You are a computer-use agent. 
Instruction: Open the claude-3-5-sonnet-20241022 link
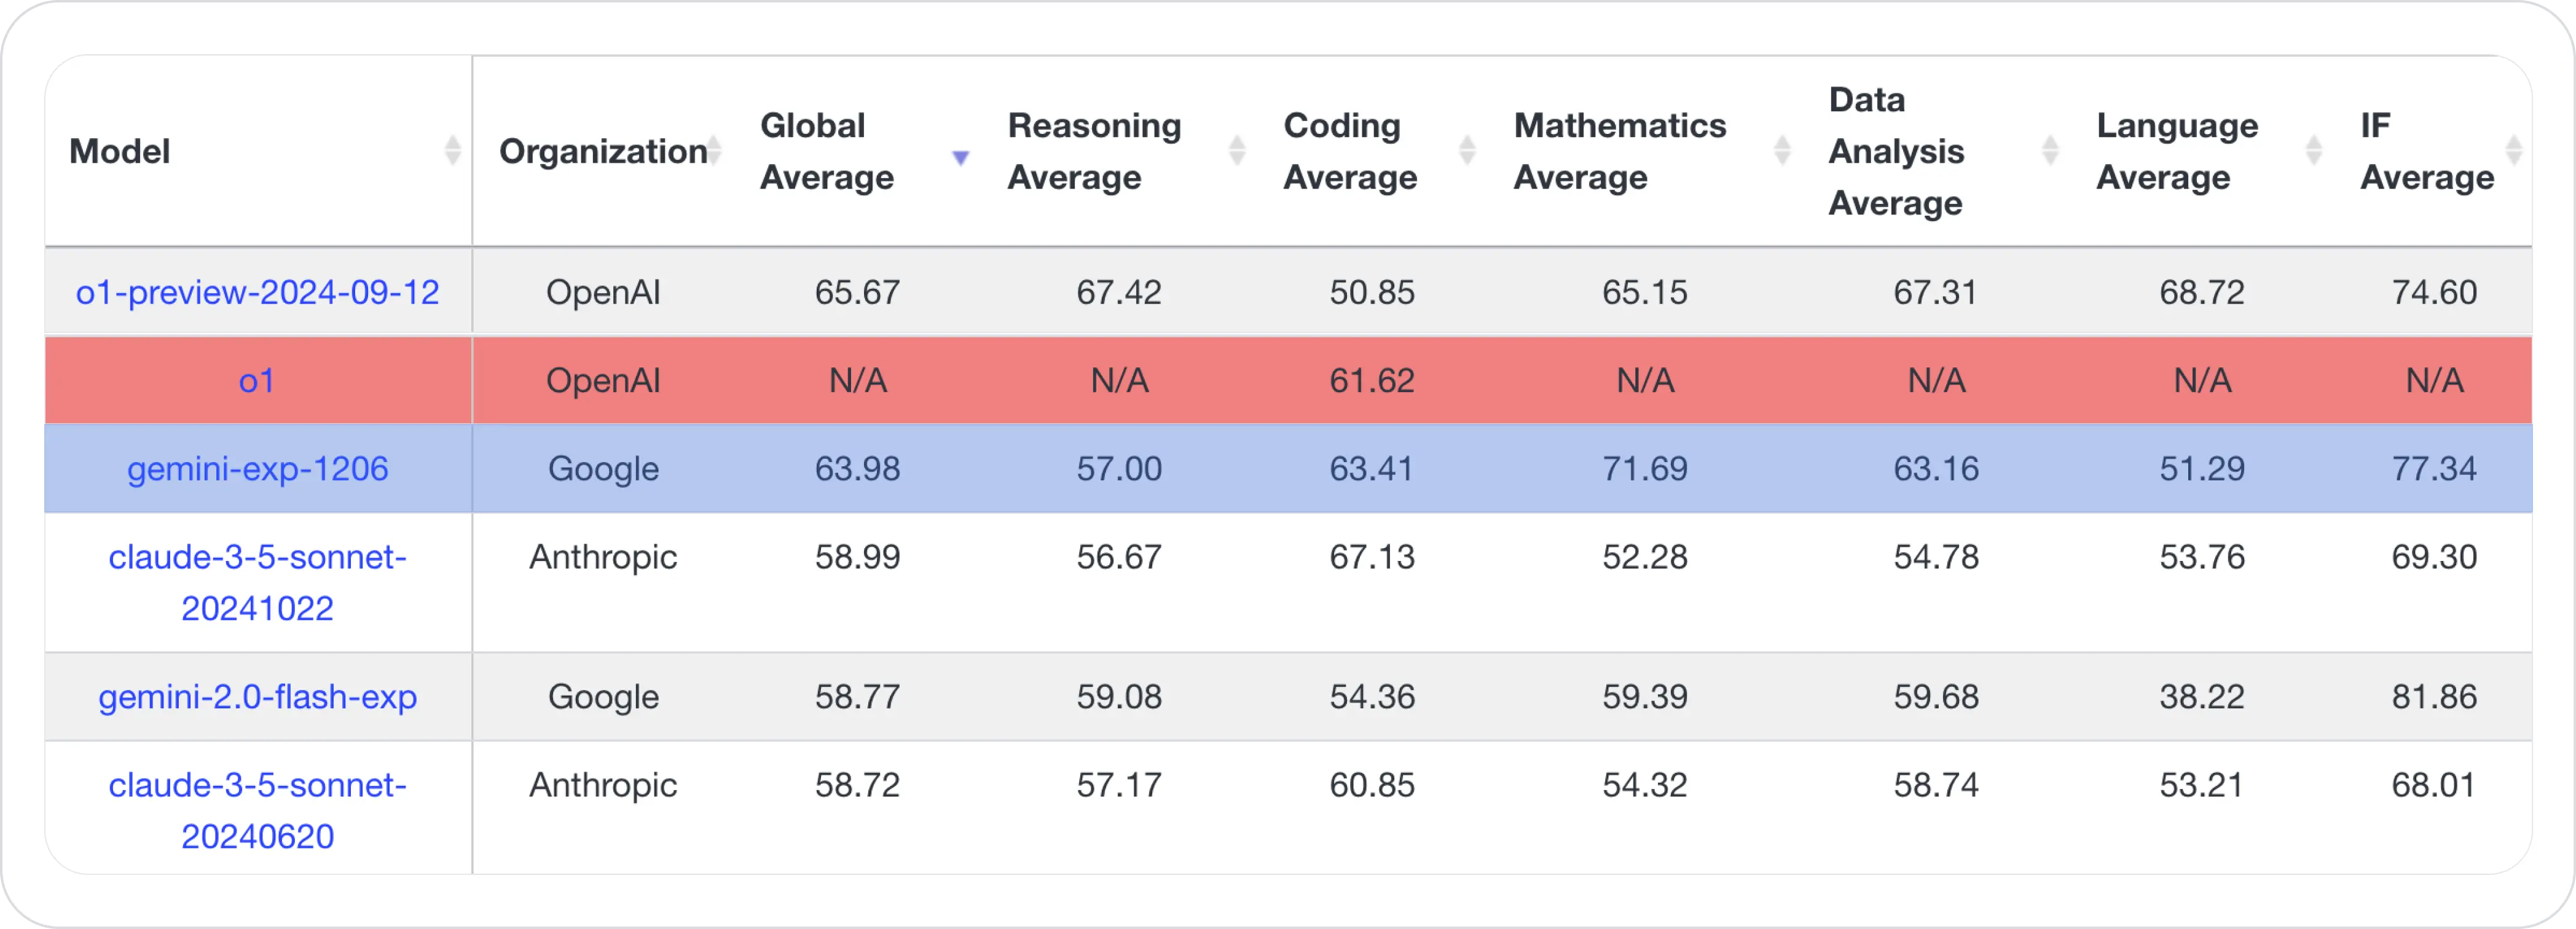(x=257, y=582)
